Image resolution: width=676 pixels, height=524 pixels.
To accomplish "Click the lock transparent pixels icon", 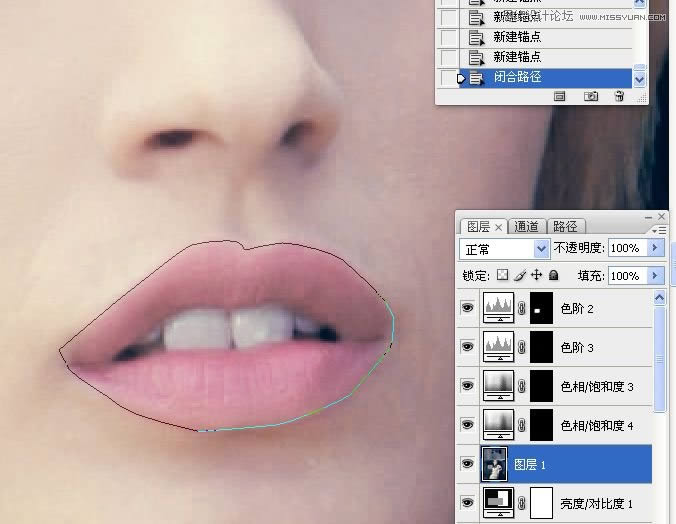I will point(503,275).
